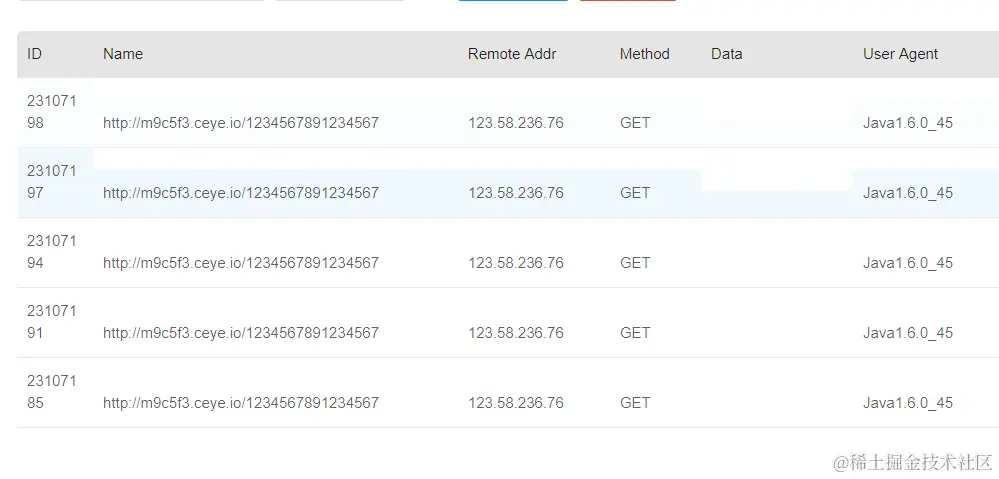Click IP 123.58.236.76 in row 23107194
Image resolution: width=999 pixels, height=479 pixels.
(x=516, y=263)
